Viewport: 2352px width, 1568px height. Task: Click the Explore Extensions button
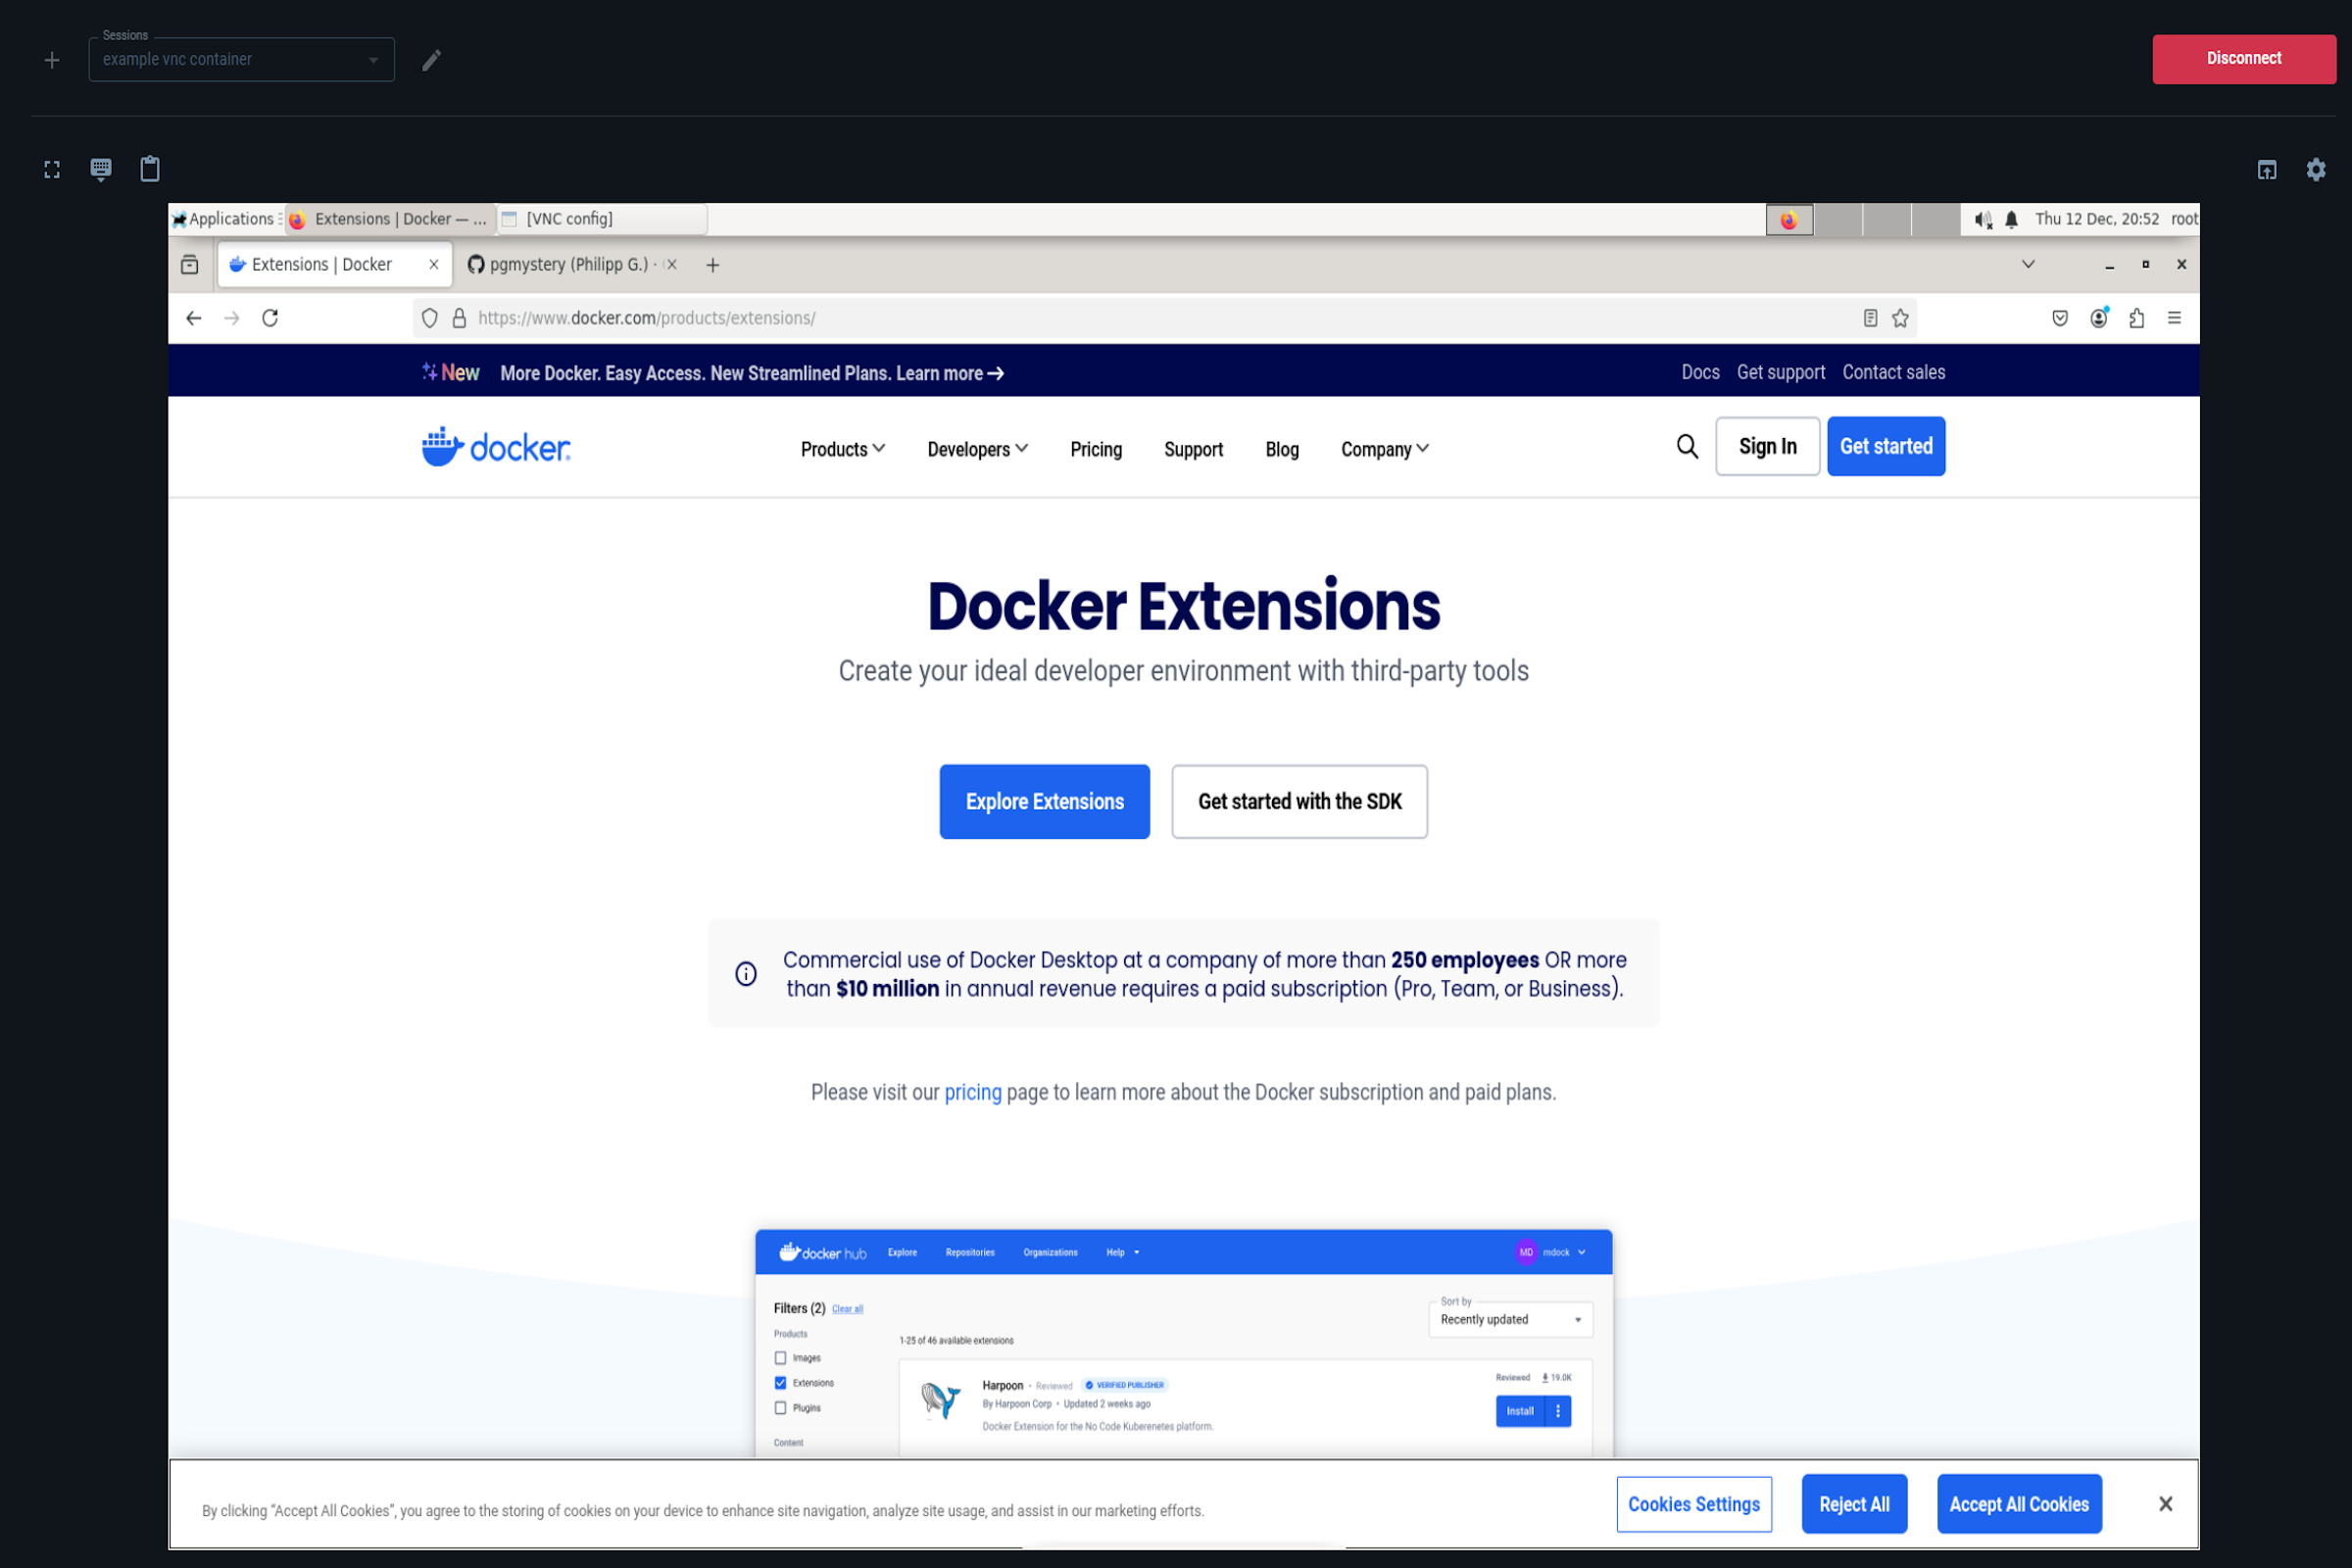1044,801
